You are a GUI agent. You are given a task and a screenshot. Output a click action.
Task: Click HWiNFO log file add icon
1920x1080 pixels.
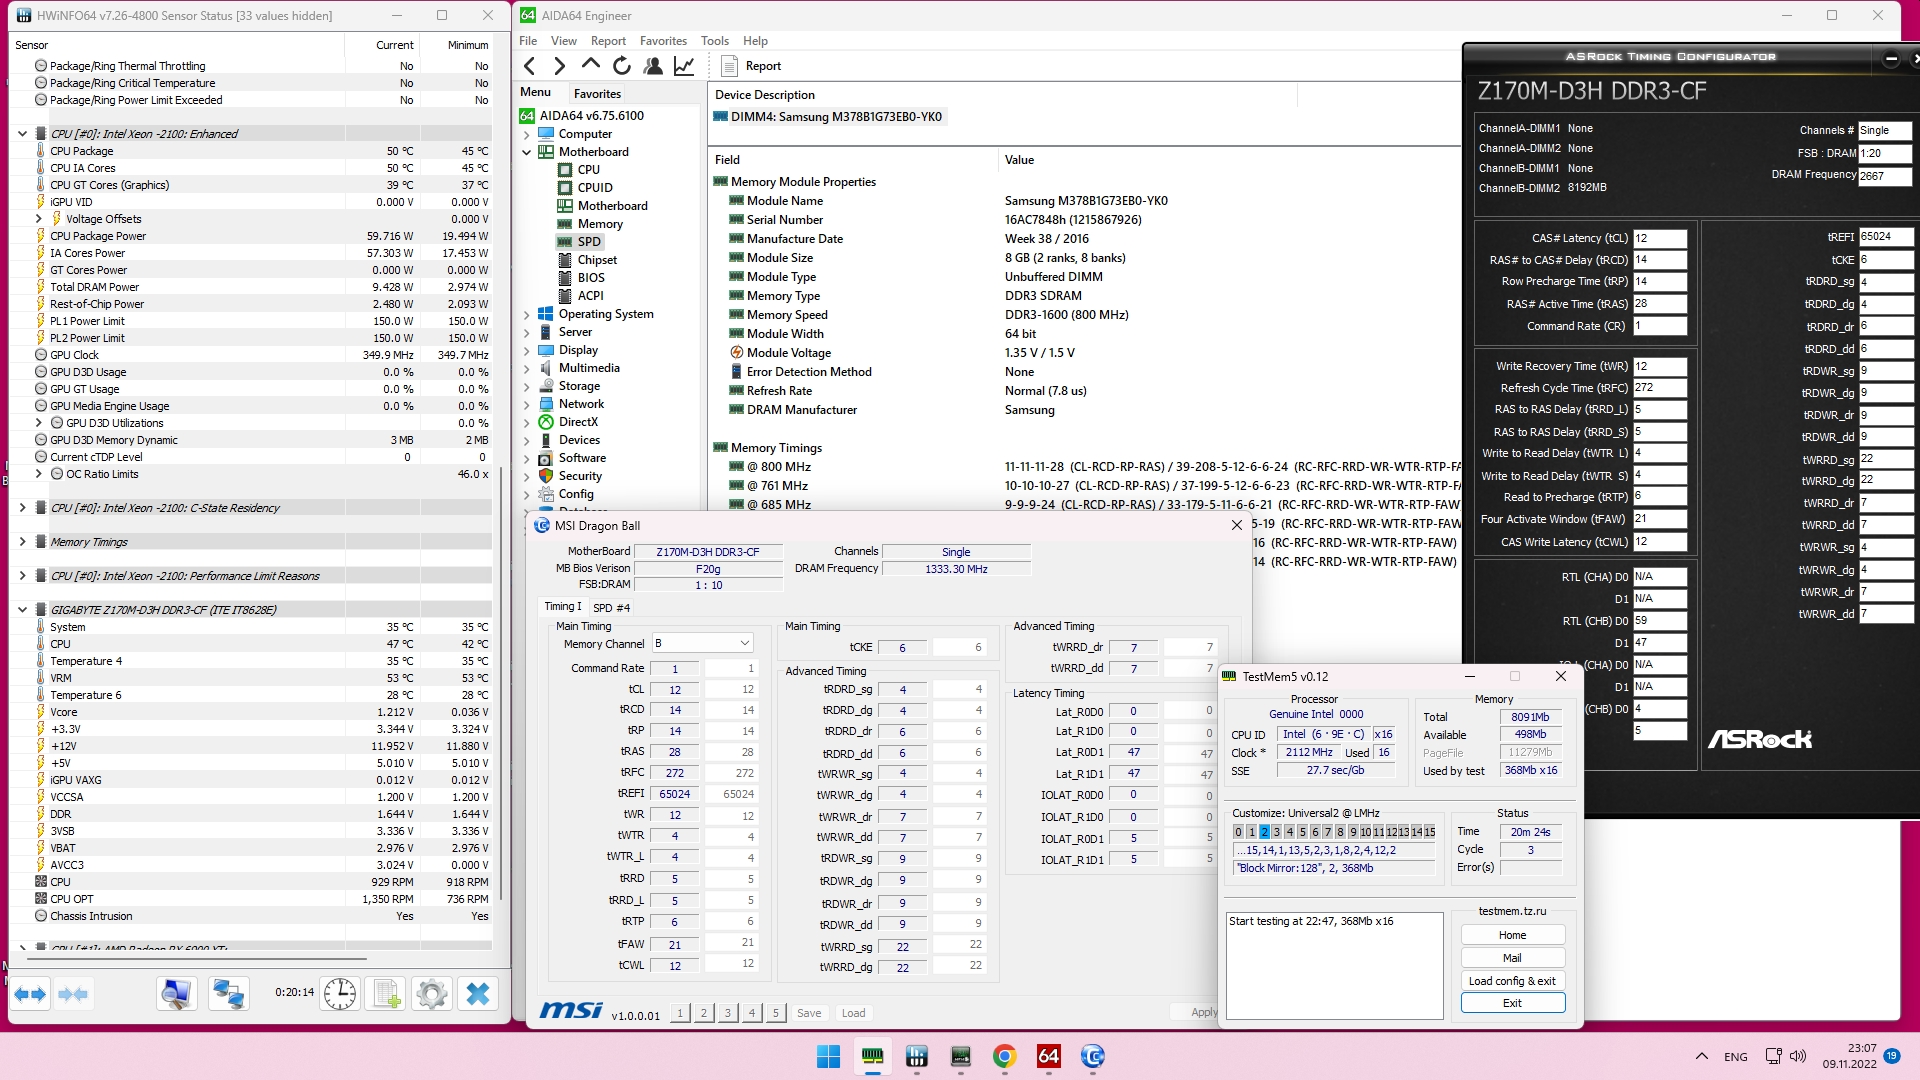(387, 993)
